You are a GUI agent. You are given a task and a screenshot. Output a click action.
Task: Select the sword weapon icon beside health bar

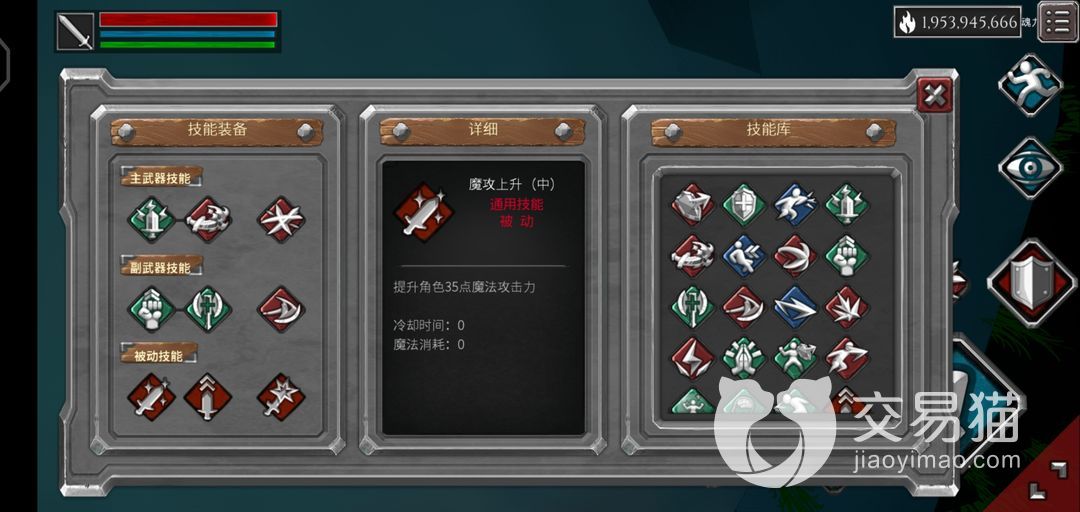click(75, 31)
